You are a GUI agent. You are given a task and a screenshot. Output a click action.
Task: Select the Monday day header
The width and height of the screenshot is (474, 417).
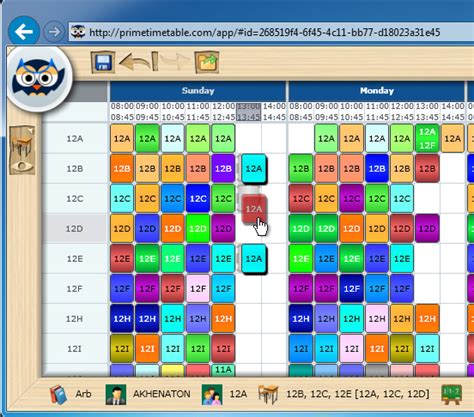377,91
